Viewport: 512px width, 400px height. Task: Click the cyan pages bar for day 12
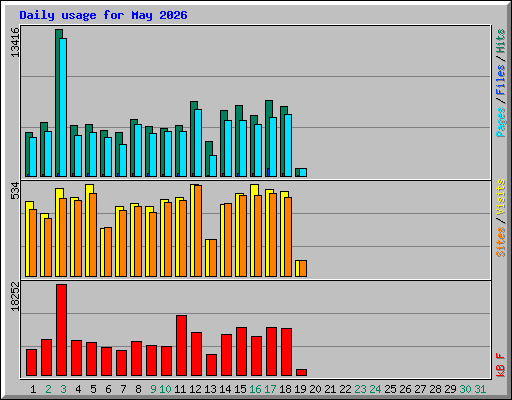point(198,143)
